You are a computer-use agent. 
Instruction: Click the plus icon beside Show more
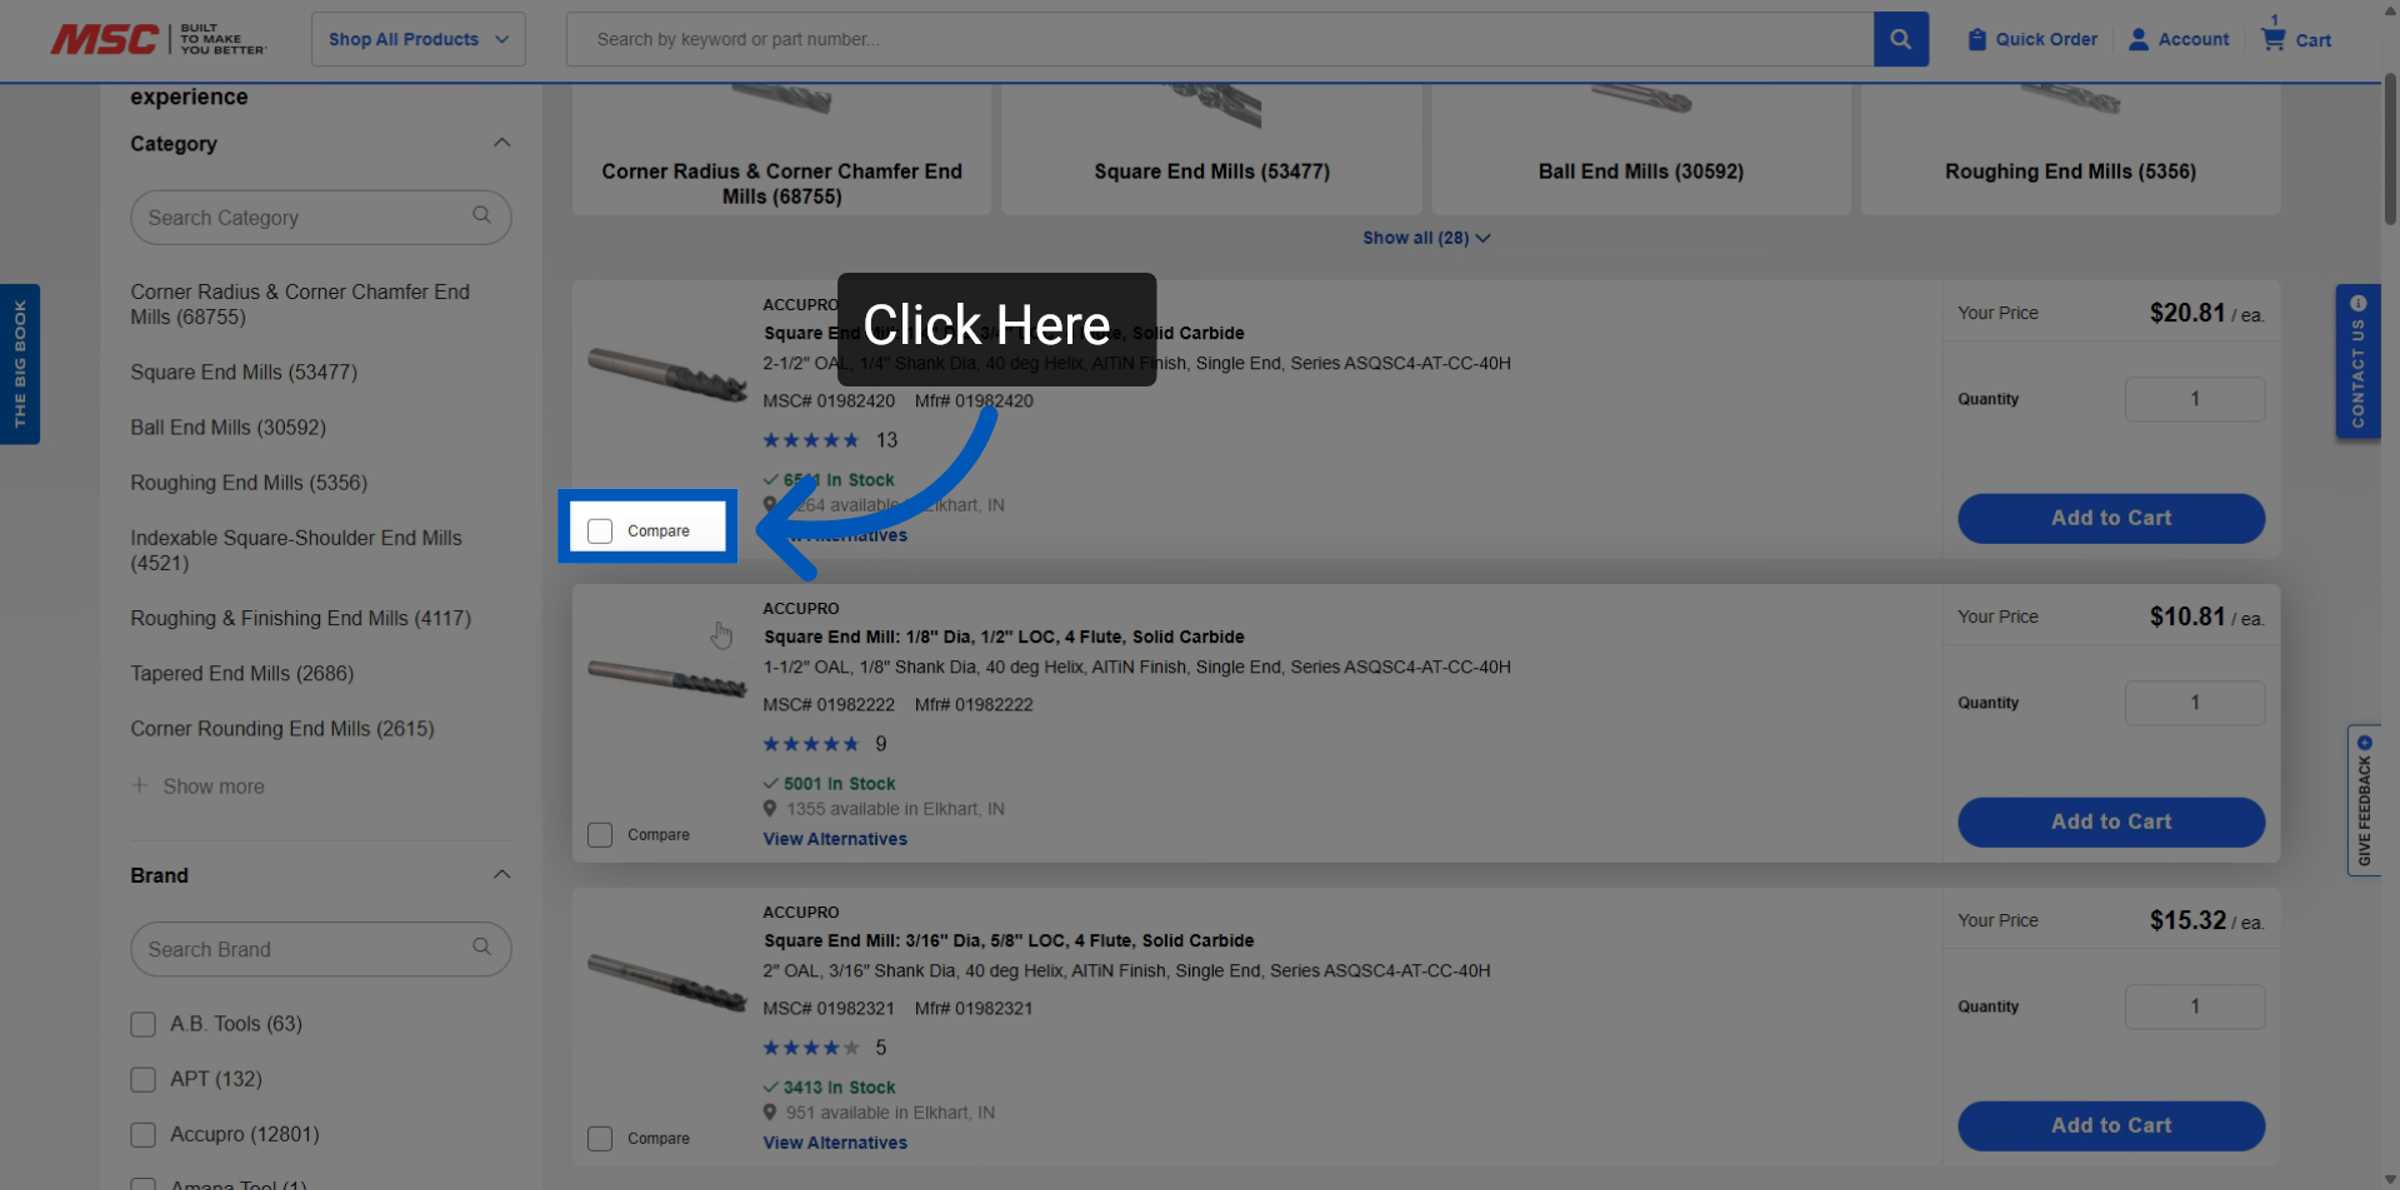(x=139, y=785)
